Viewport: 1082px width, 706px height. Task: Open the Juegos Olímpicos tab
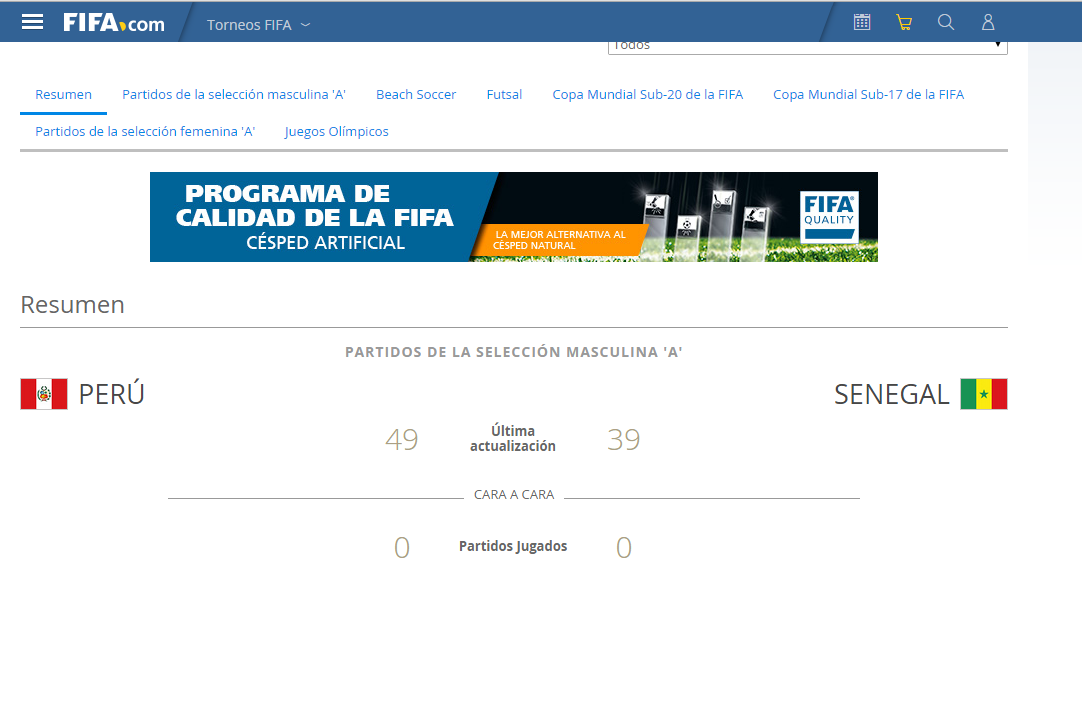point(337,131)
